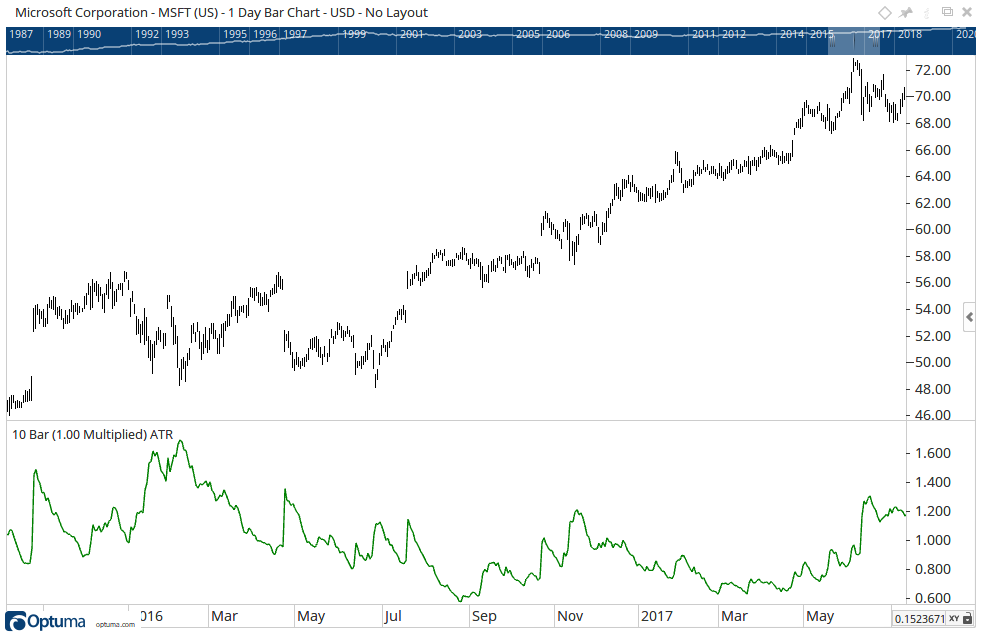Jump to 1999 in the overview strip

tap(354, 34)
